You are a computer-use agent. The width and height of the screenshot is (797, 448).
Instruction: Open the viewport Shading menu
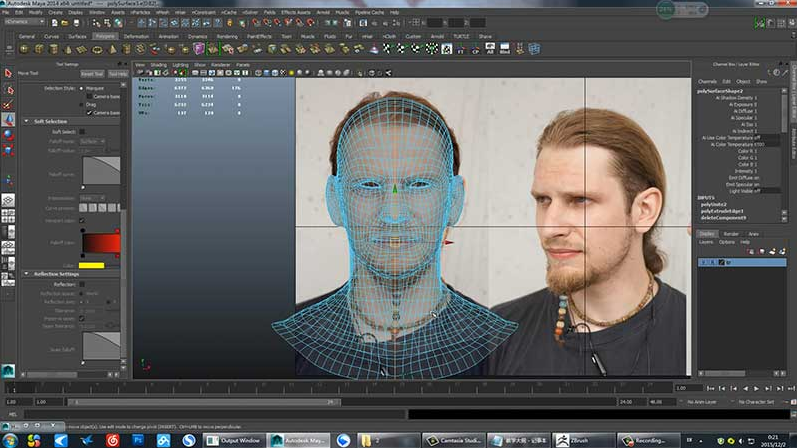pyautogui.click(x=159, y=65)
